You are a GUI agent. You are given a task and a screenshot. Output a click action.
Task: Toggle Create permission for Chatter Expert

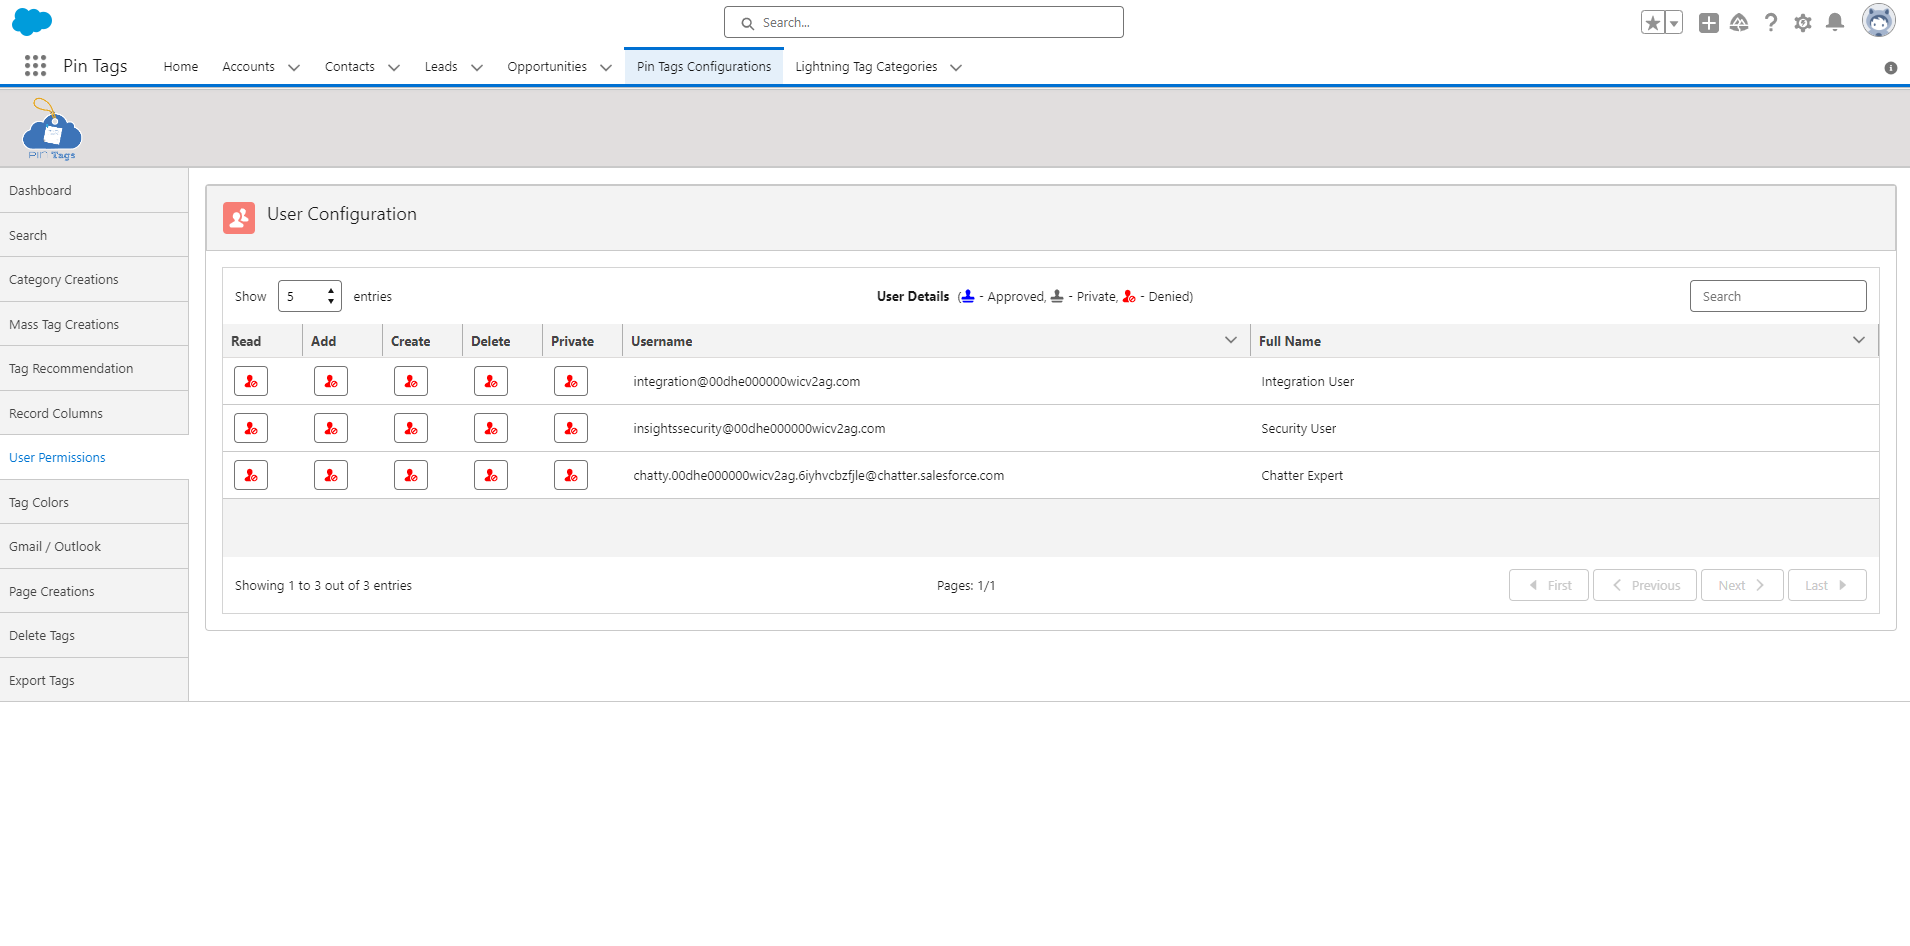(411, 475)
